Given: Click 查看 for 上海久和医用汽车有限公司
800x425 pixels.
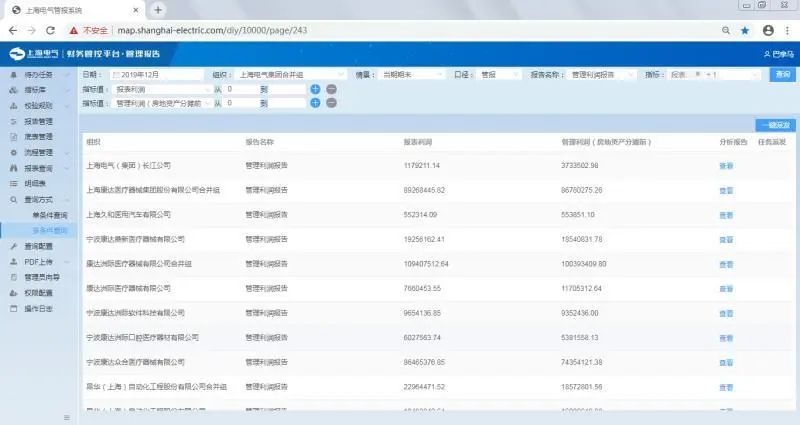Looking at the screenshot, I should (x=726, y=215).
